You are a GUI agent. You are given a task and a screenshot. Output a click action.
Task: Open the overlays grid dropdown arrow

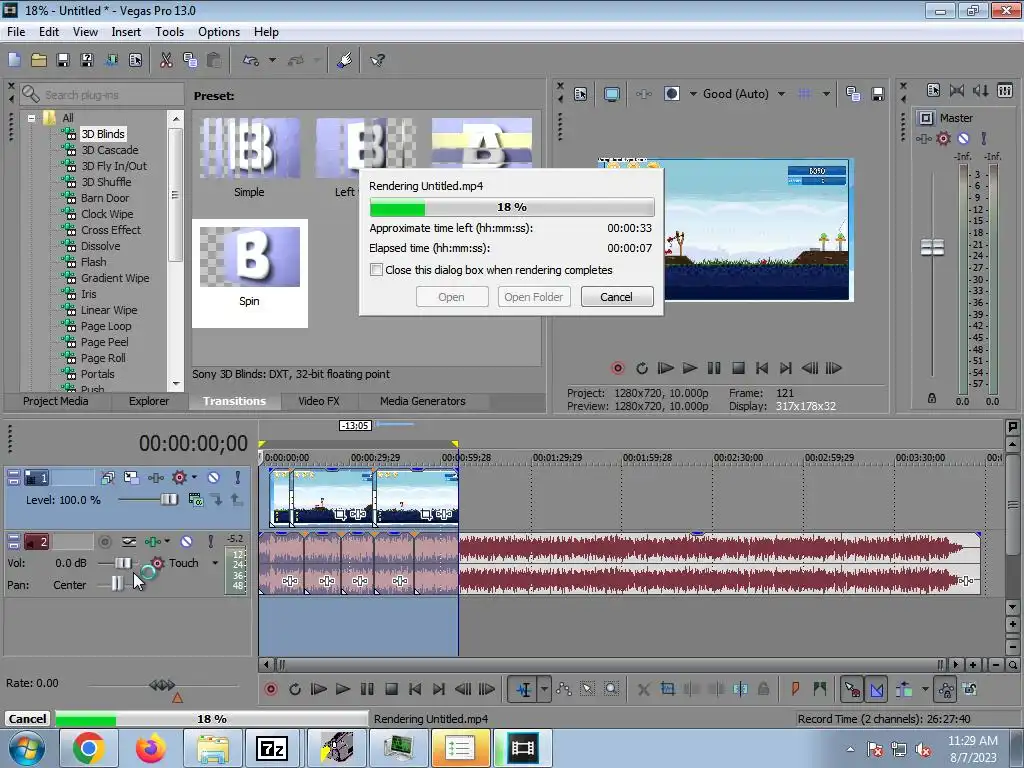point(826,94)
